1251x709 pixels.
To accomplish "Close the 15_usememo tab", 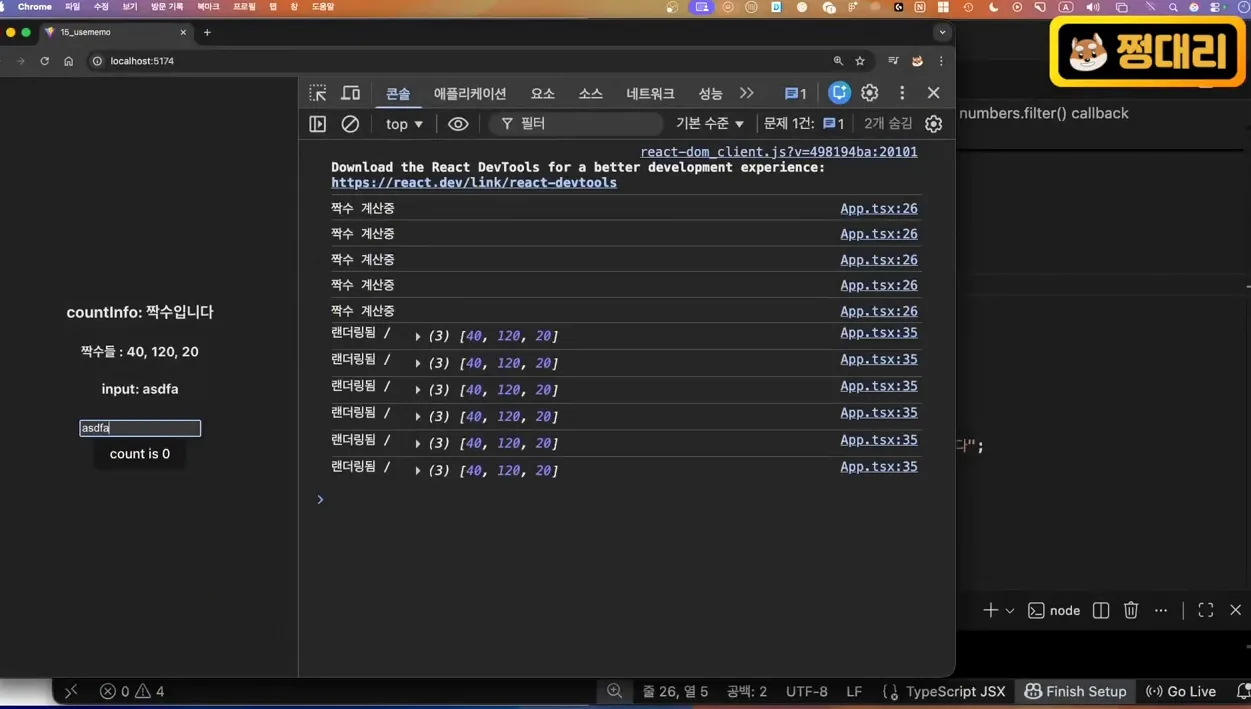I will (x=183, y=32).
